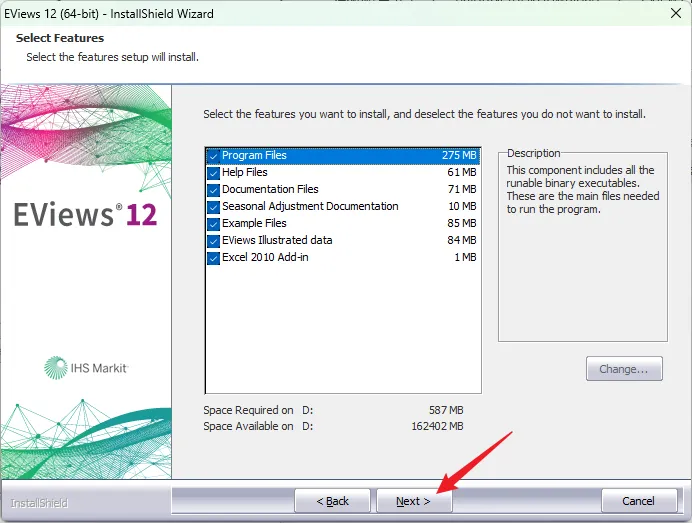
Task: Open the Change destination dialog
Action: pos(624,369)
